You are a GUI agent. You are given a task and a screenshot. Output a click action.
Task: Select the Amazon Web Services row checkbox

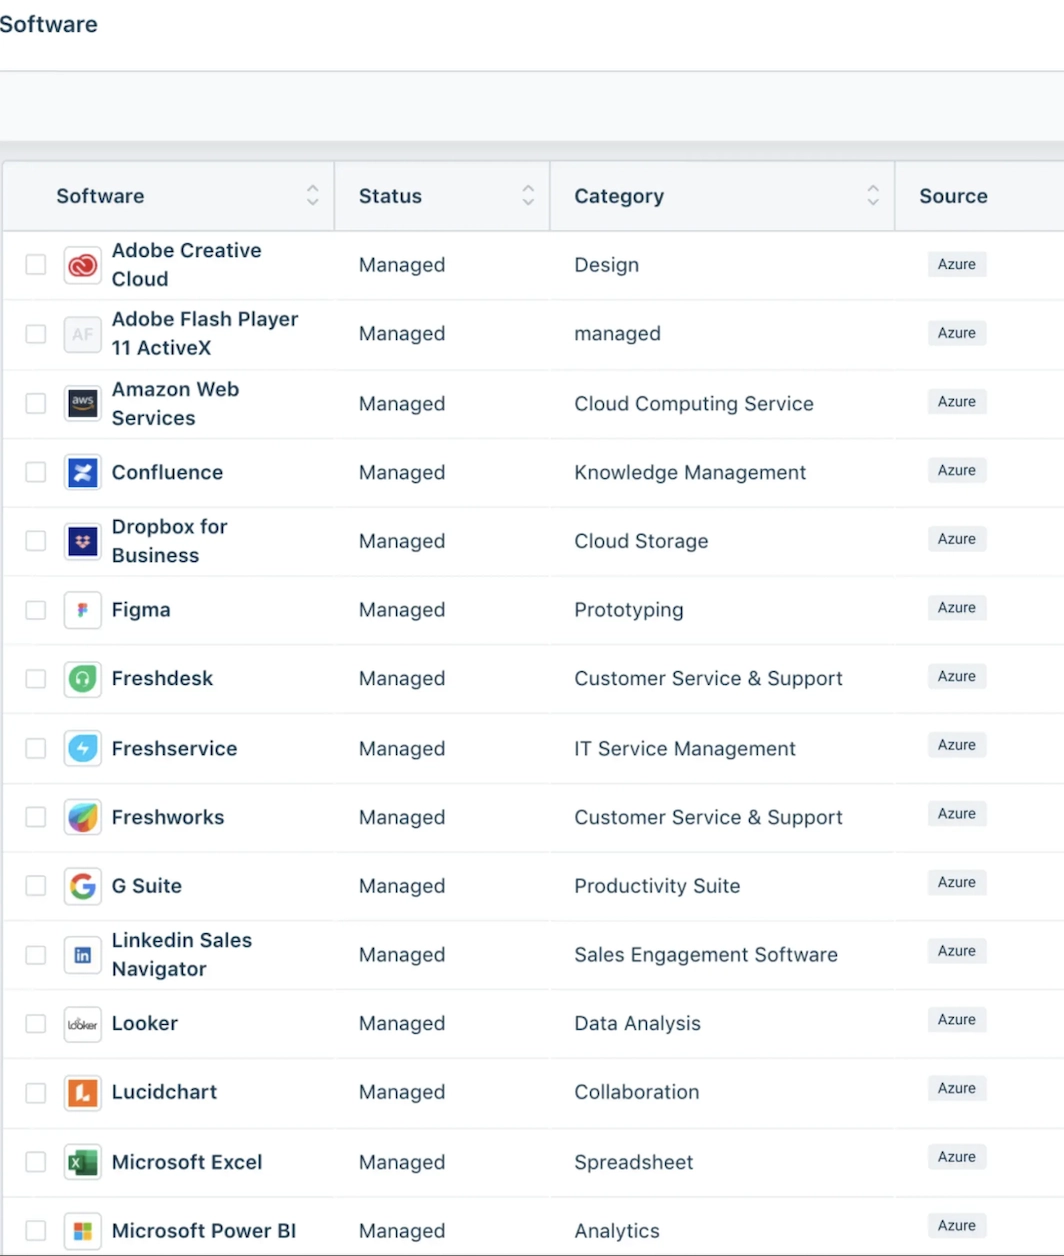(36, 403)
